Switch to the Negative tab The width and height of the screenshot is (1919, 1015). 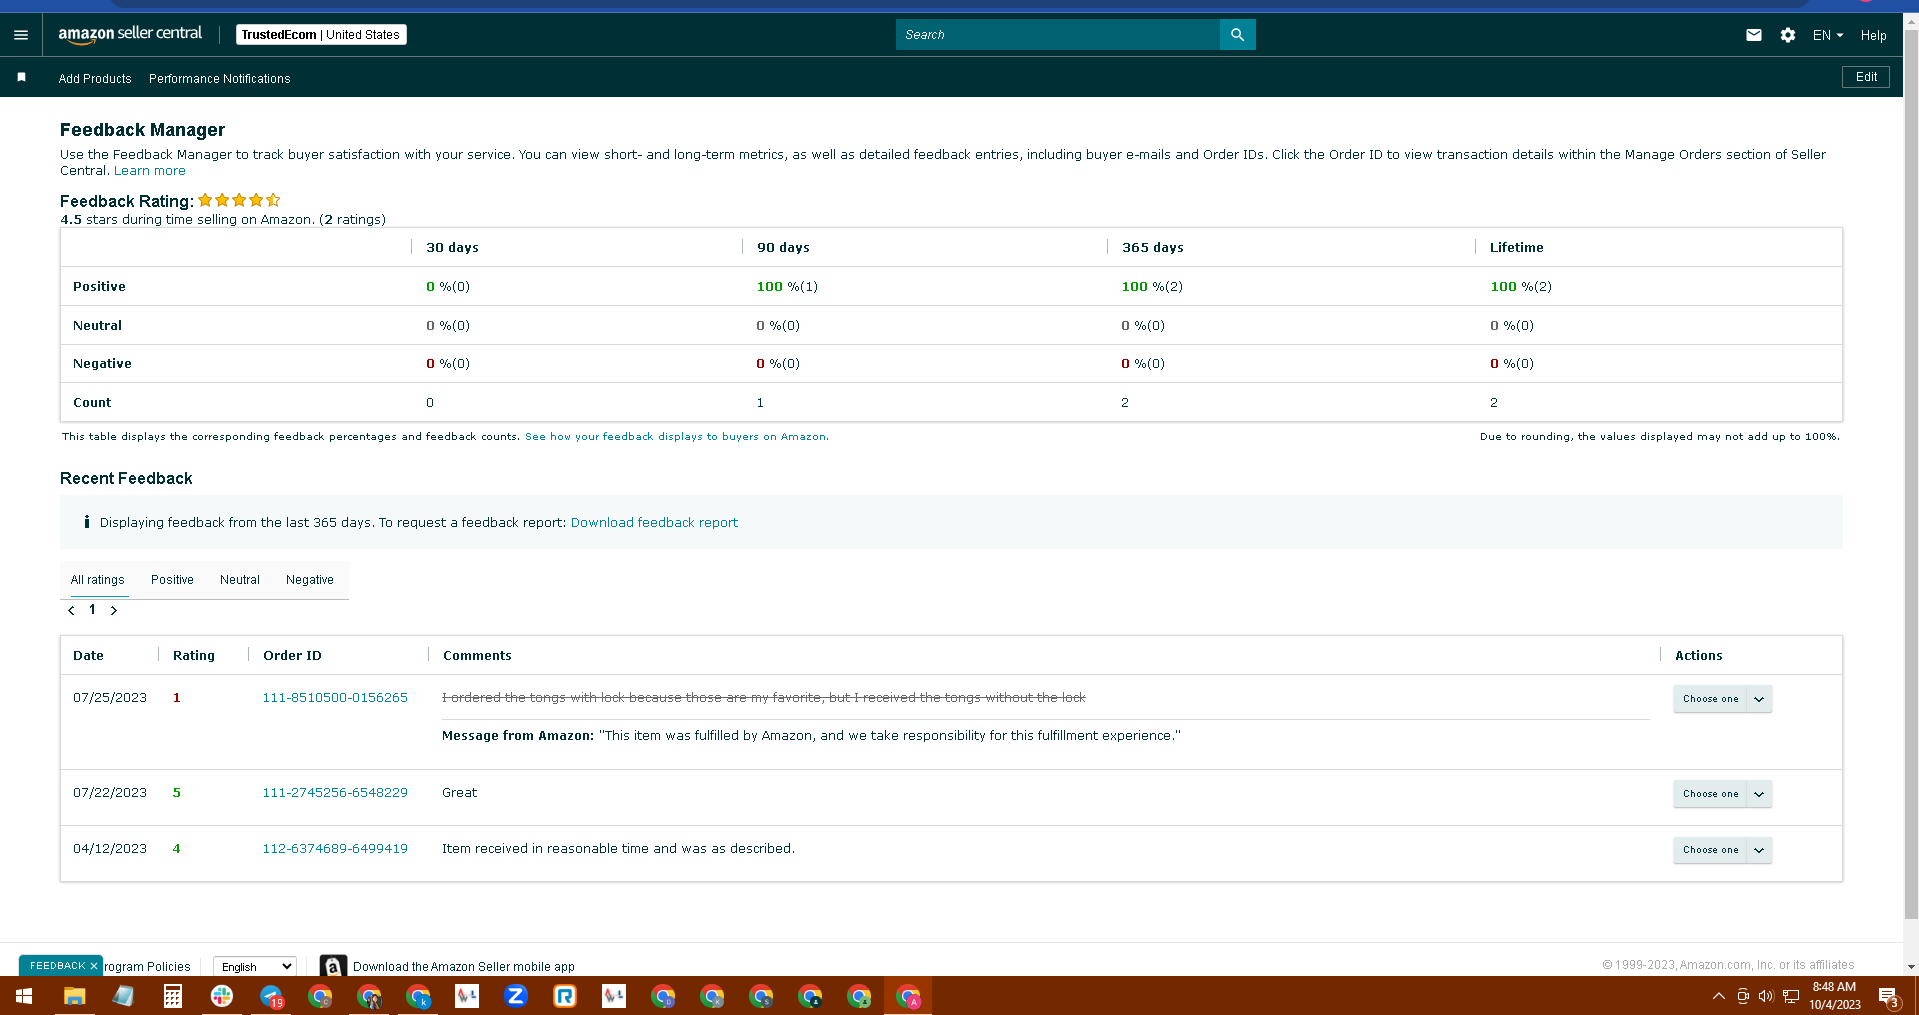pos(310,580)
